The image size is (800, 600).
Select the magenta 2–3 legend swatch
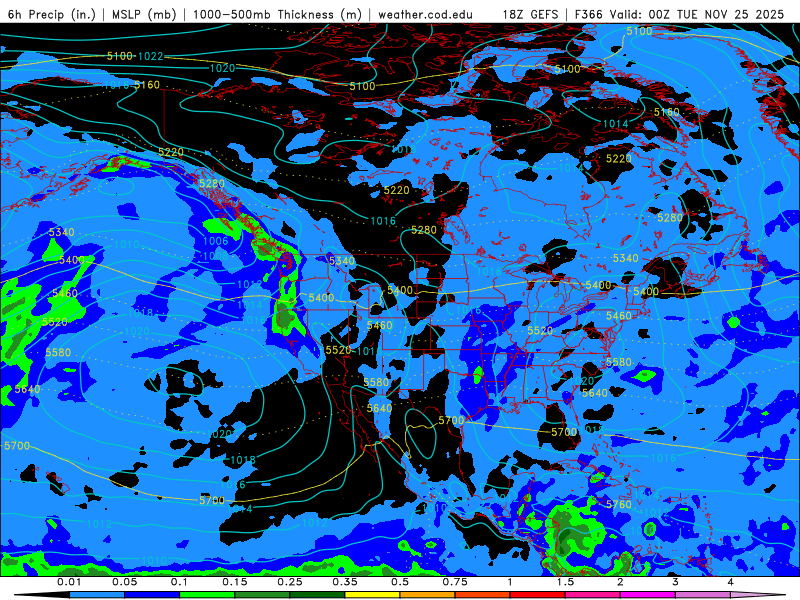(648, 595)
